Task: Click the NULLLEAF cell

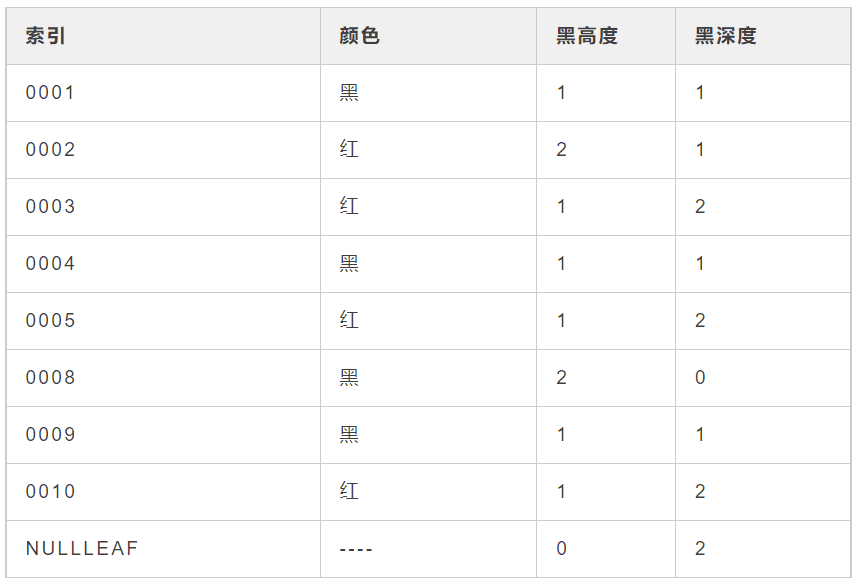Action: click(x=82, y=549)
